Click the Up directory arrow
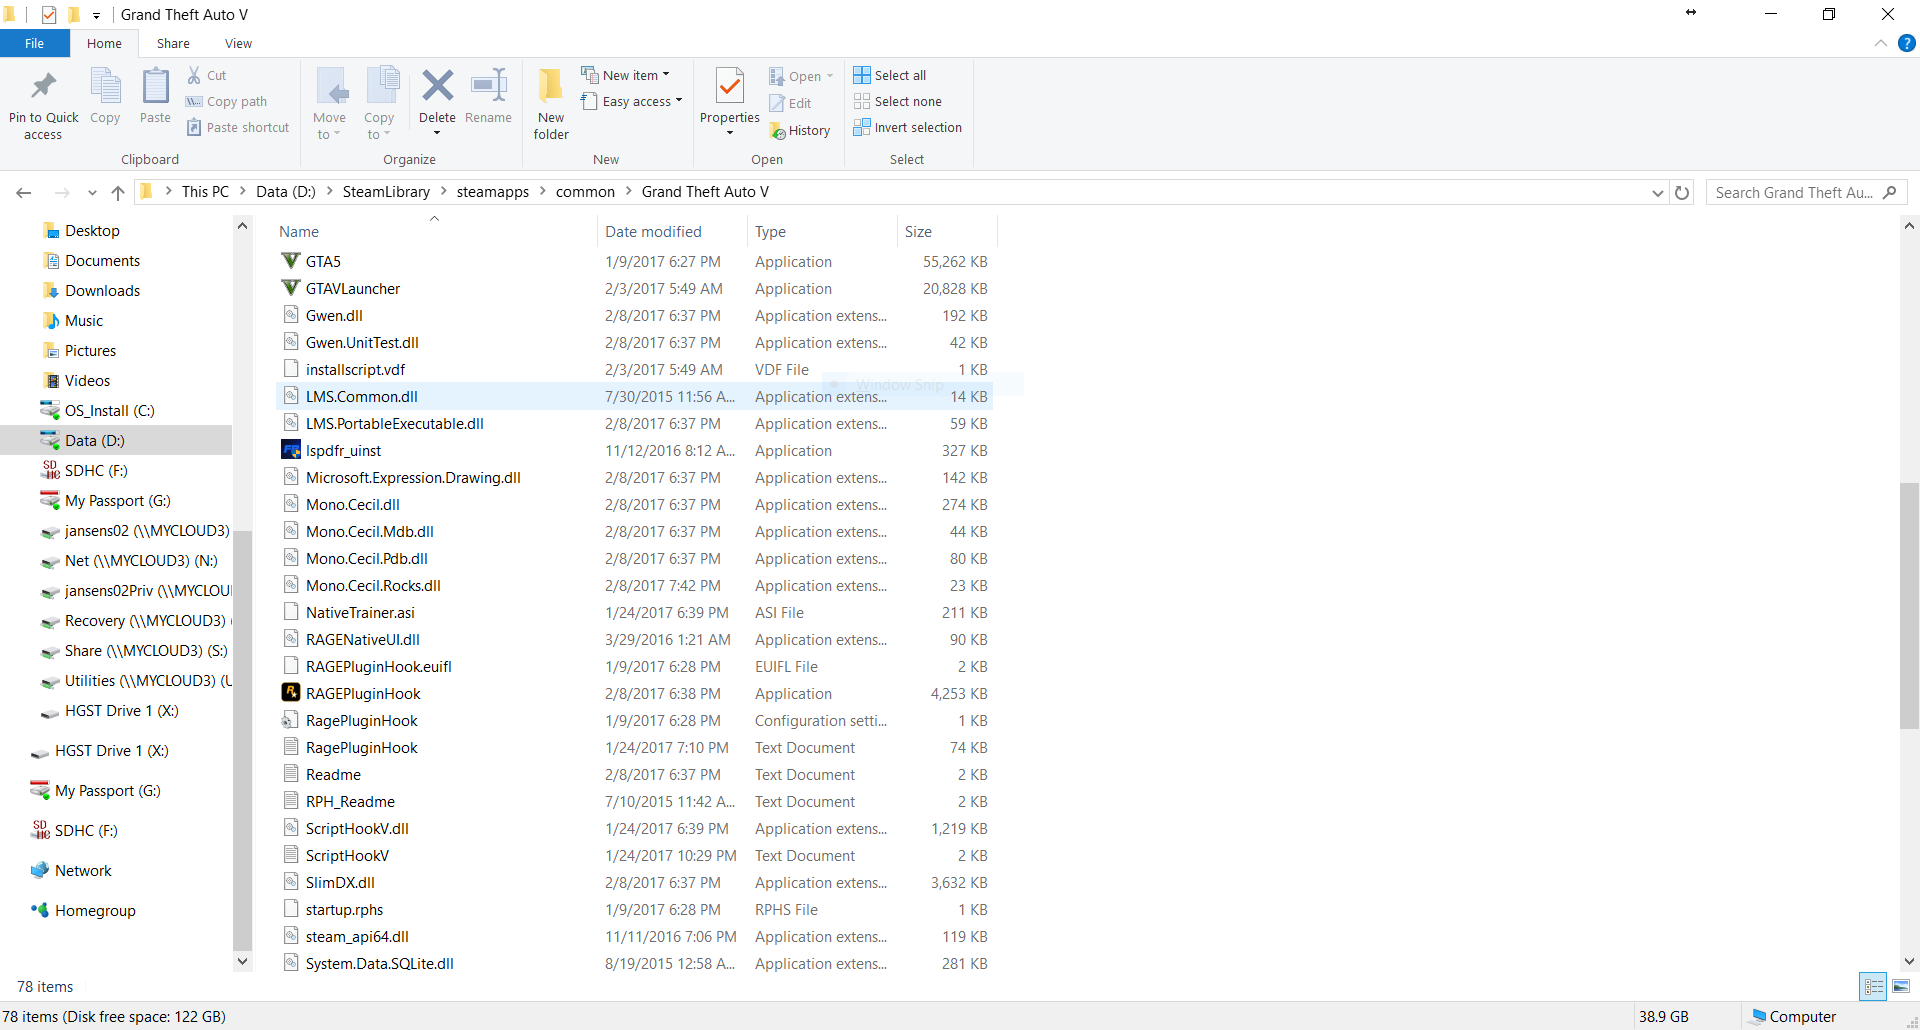This screenshot has width=1920, height=1030. (x=118, y=193)
